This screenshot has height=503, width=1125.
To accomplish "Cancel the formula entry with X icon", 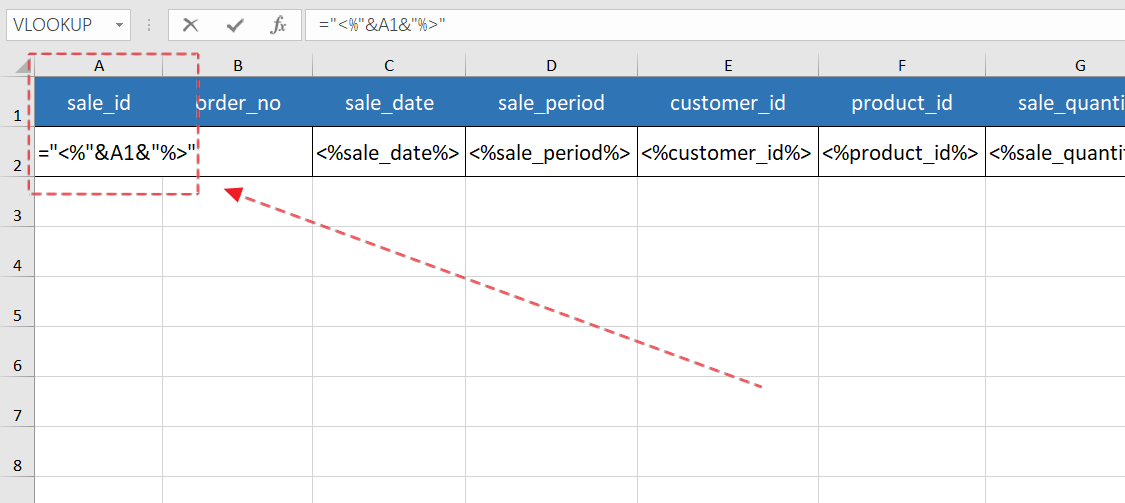I will [190, 25].
